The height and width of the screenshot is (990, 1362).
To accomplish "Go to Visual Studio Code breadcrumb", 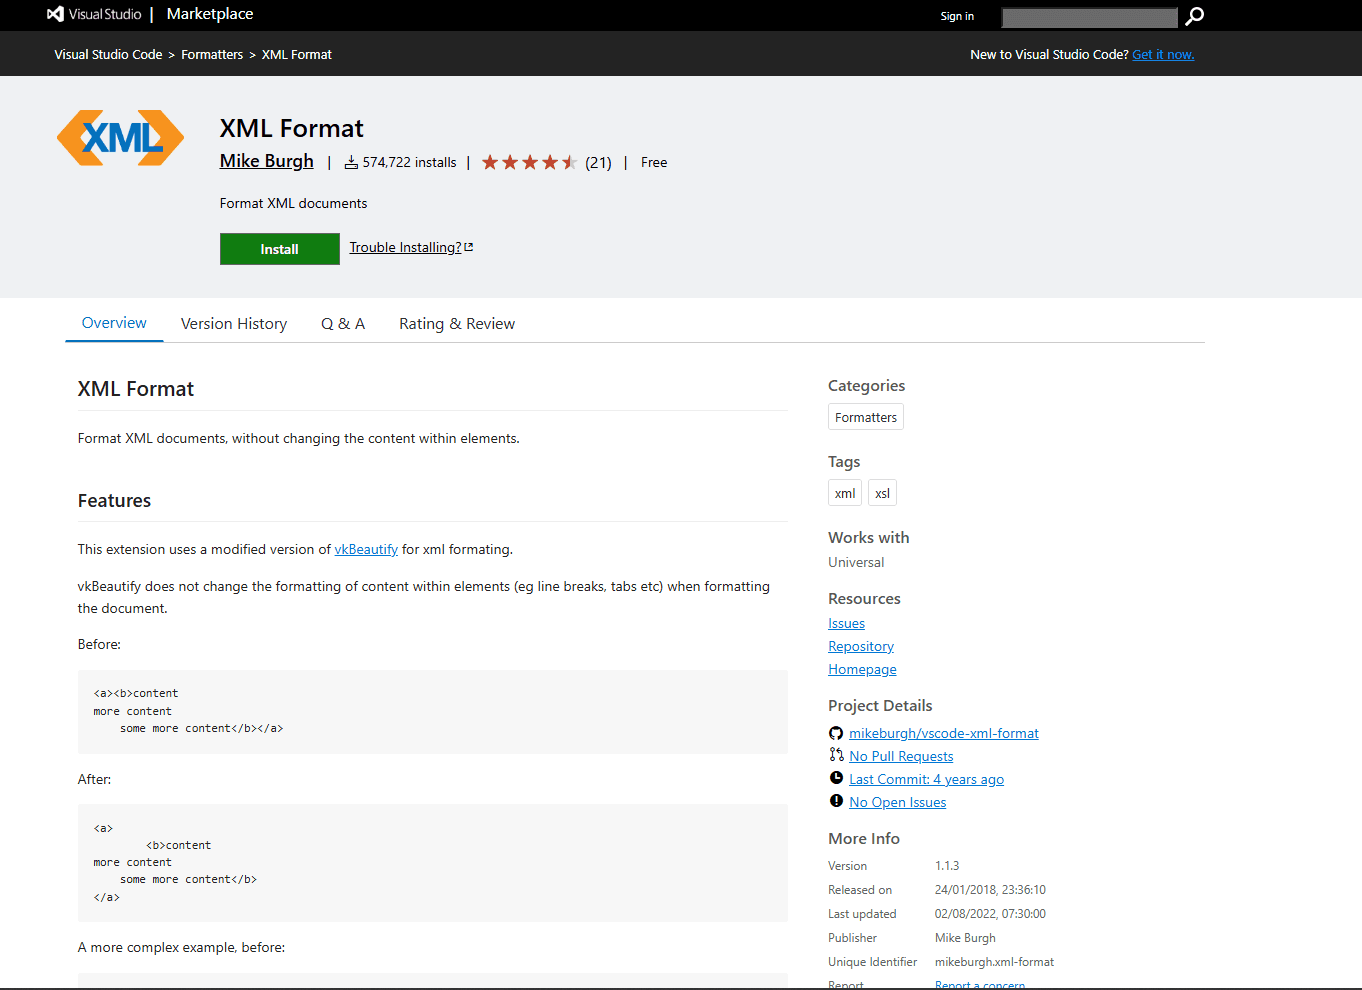I will (108, 54).
